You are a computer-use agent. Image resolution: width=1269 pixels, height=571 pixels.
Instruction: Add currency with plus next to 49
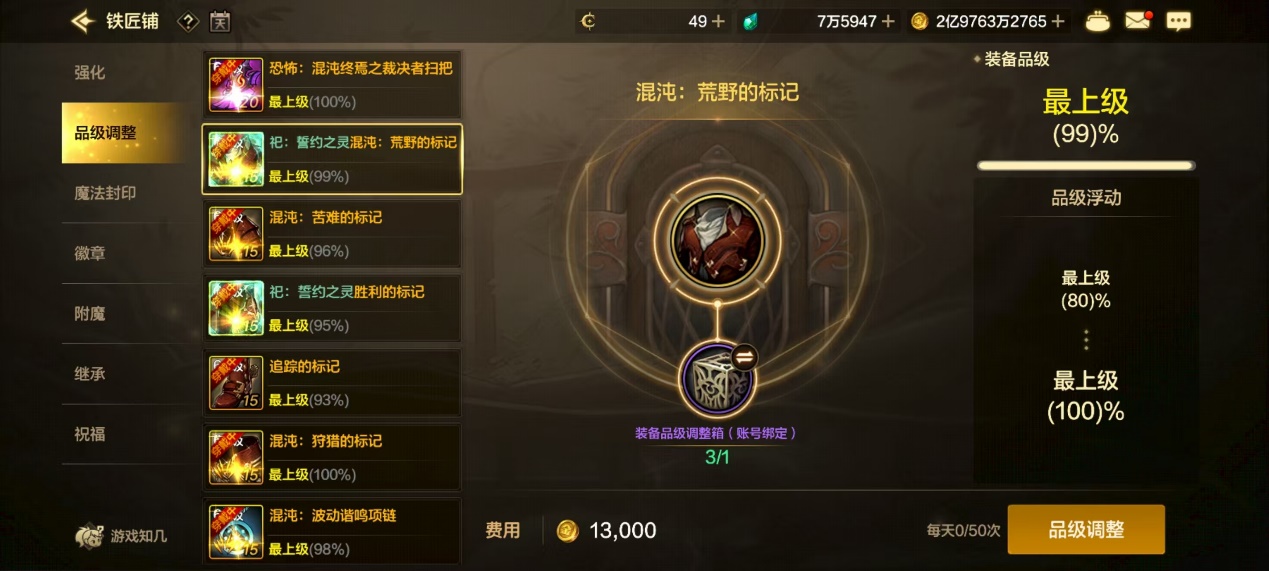pyautogui.click(x=718, y=21)
